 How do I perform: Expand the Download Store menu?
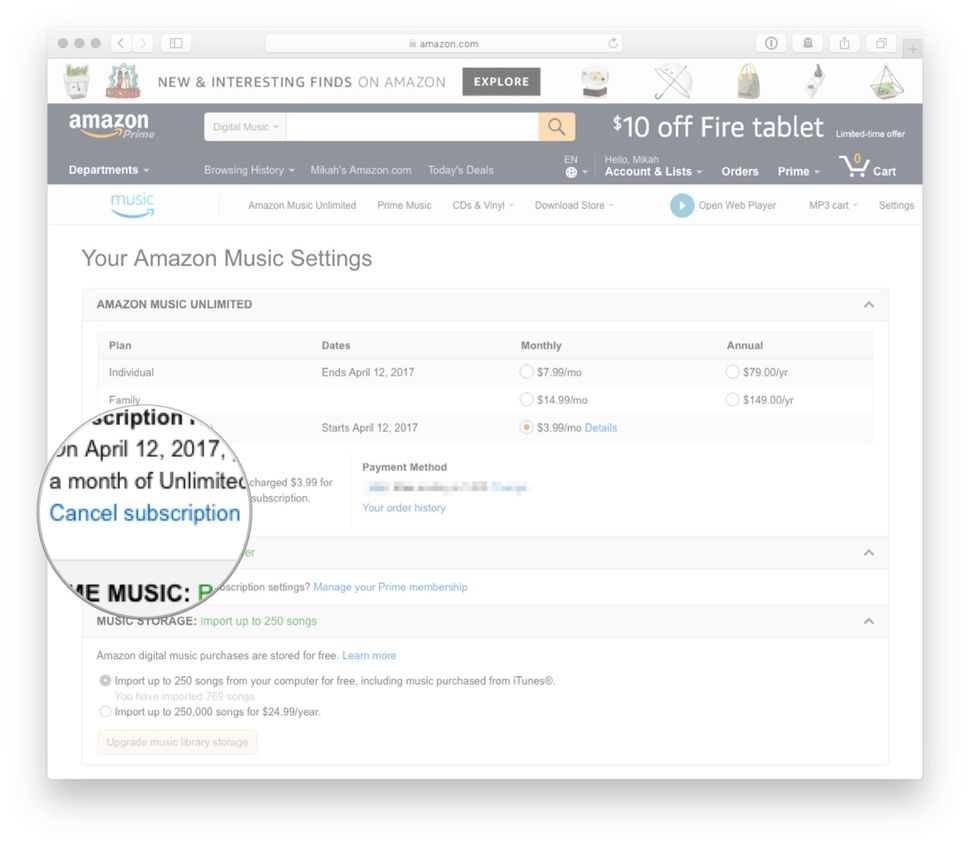click(x=572, y=205)
